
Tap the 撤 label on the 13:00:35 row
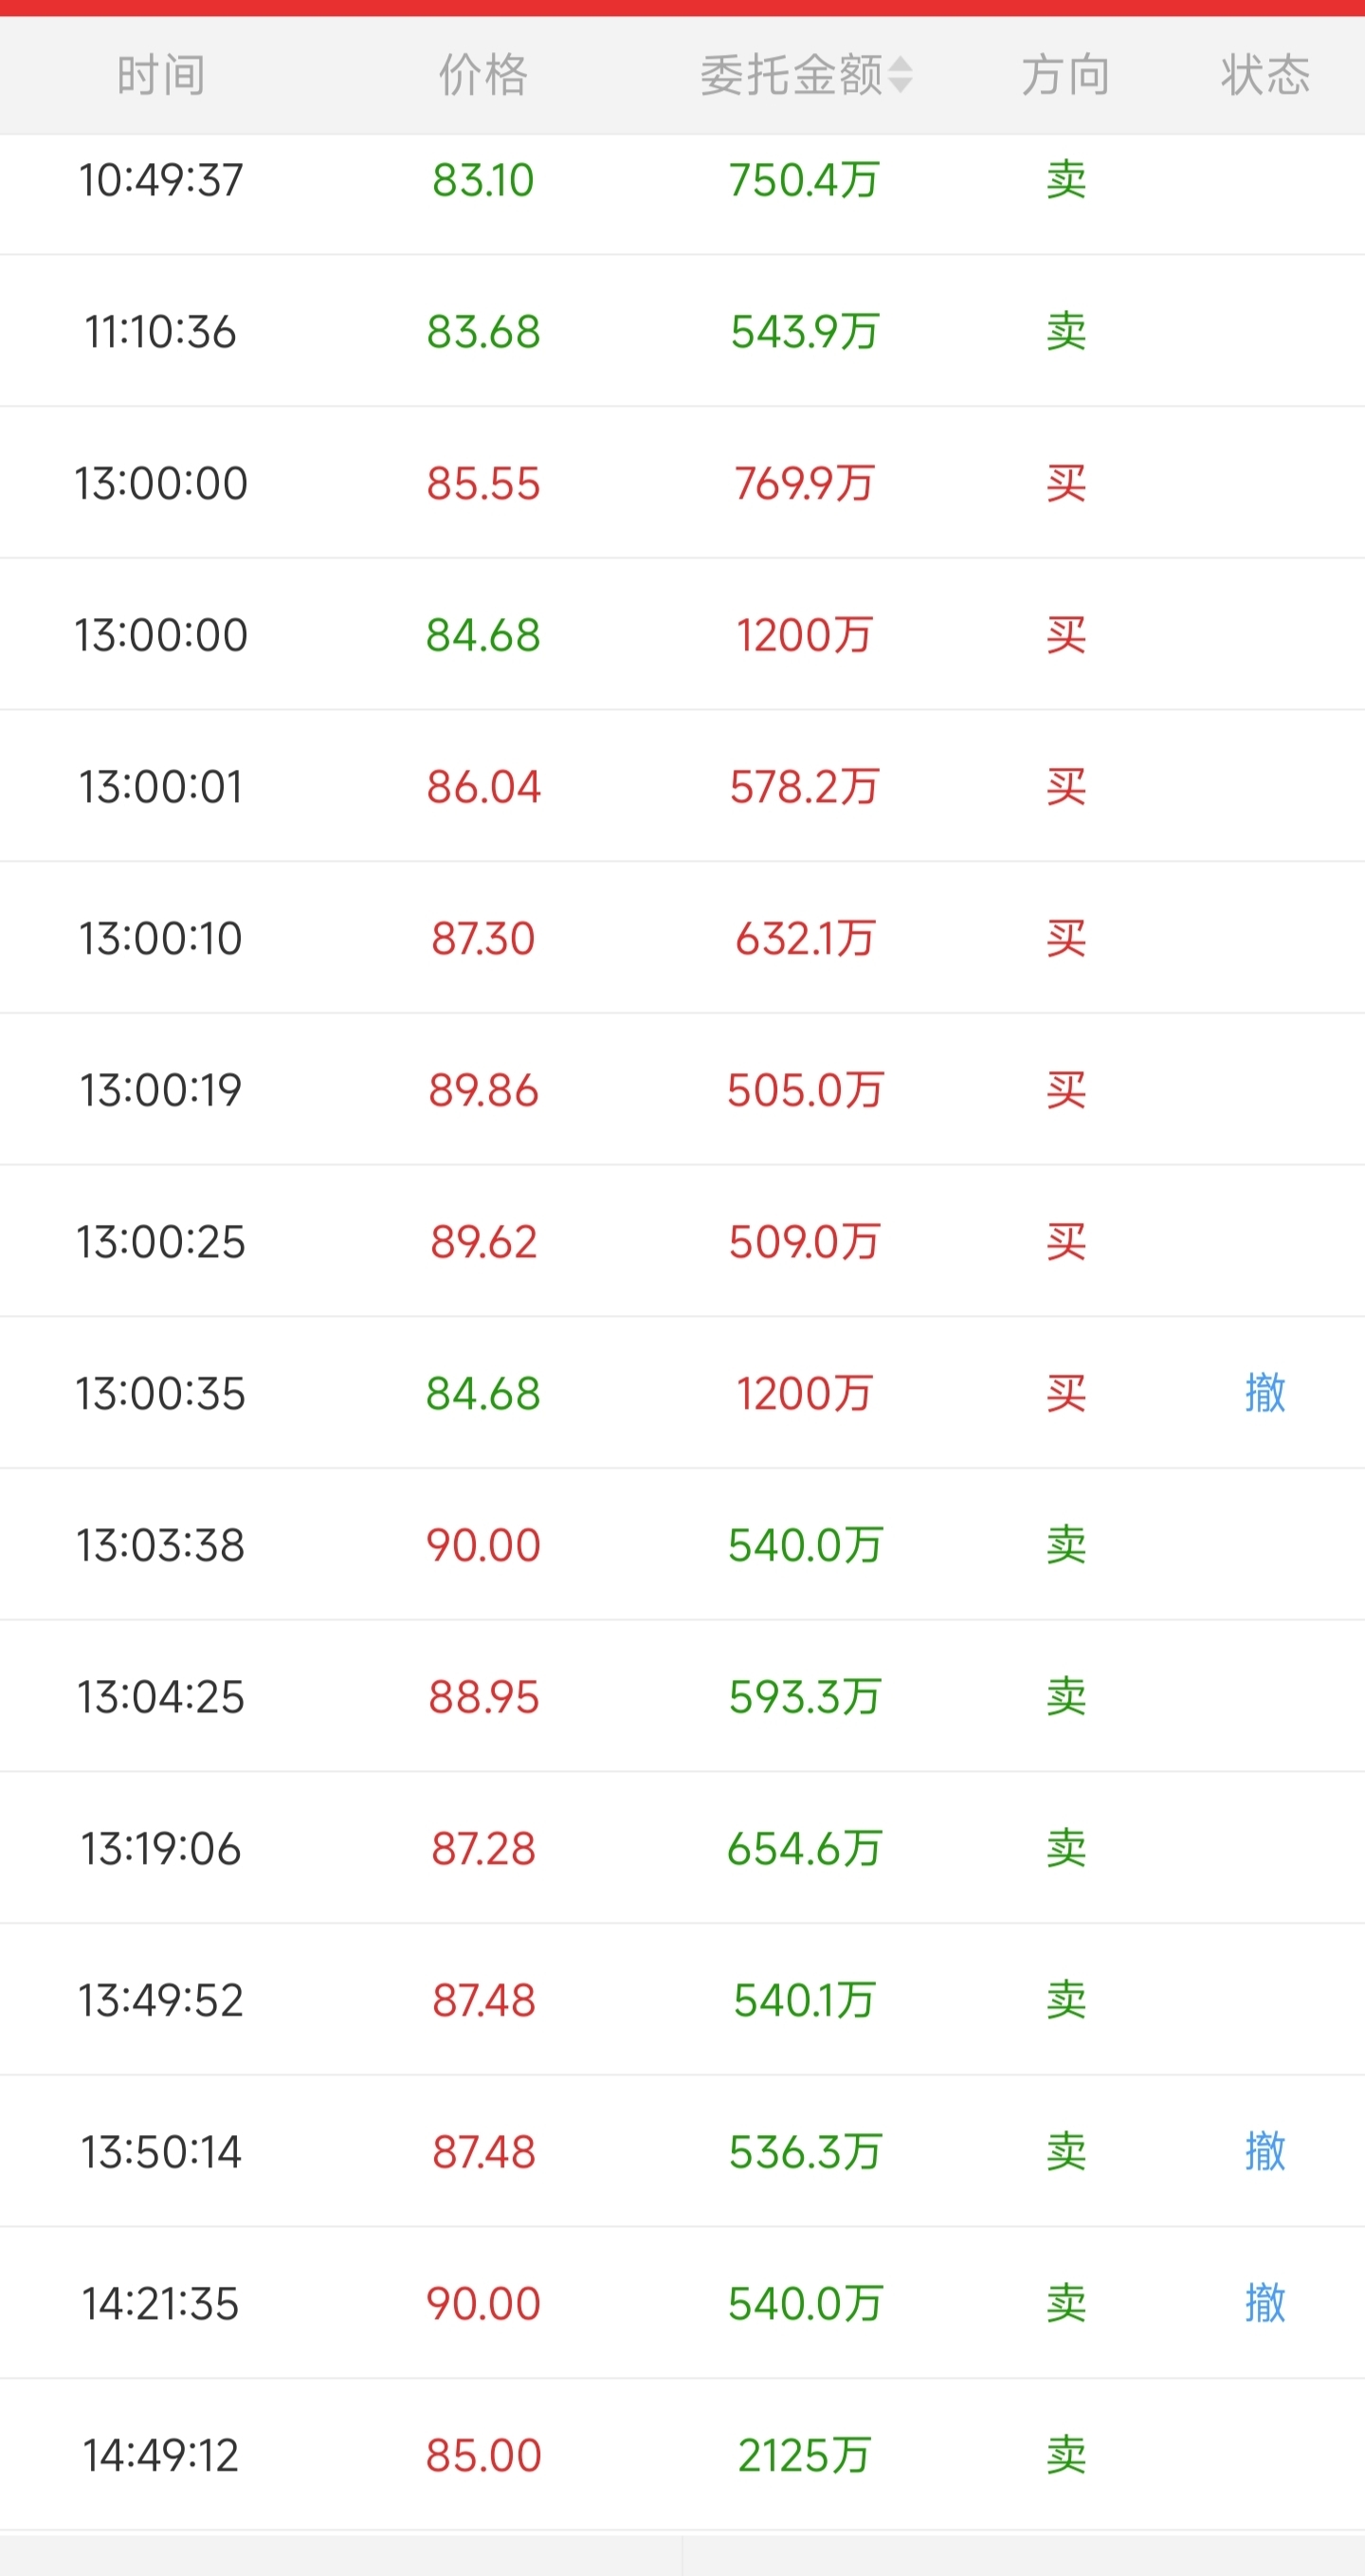click(1265, 1392)
